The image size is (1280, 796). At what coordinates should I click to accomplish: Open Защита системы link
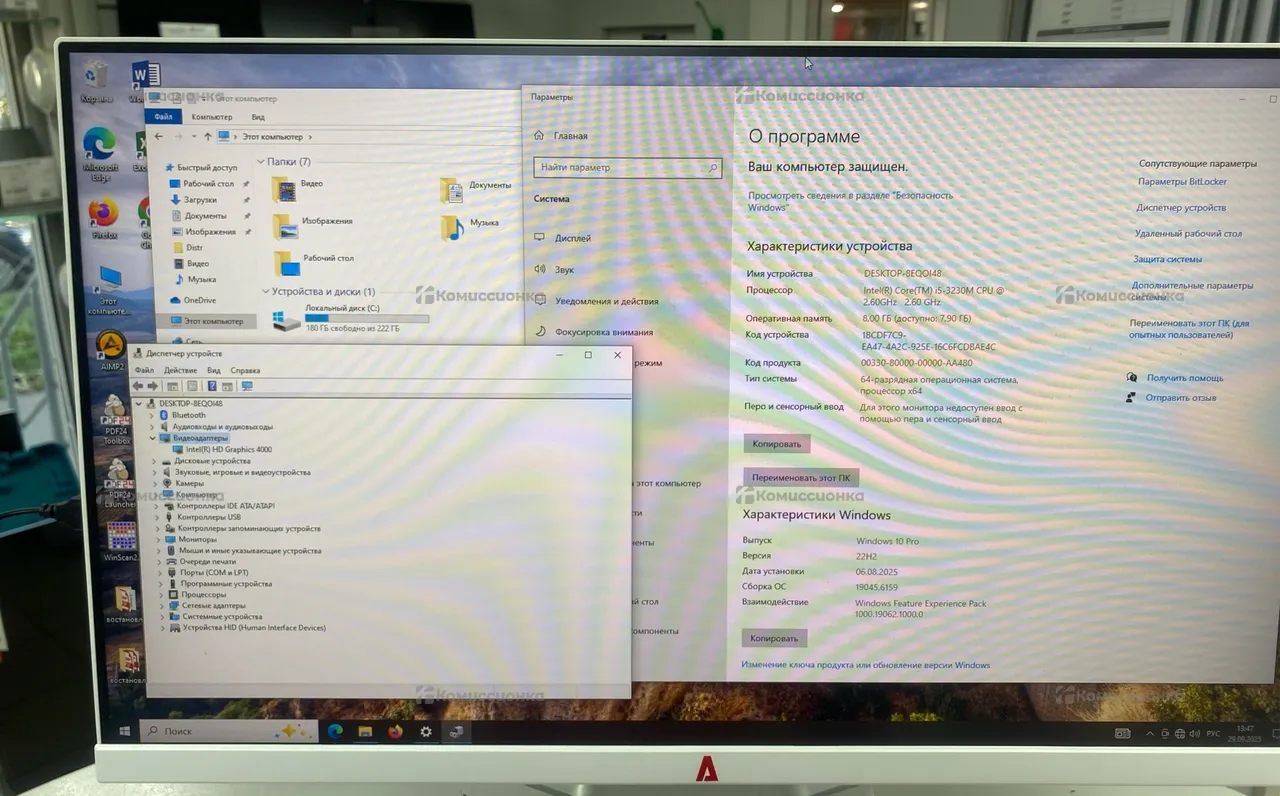[1167, 260]
